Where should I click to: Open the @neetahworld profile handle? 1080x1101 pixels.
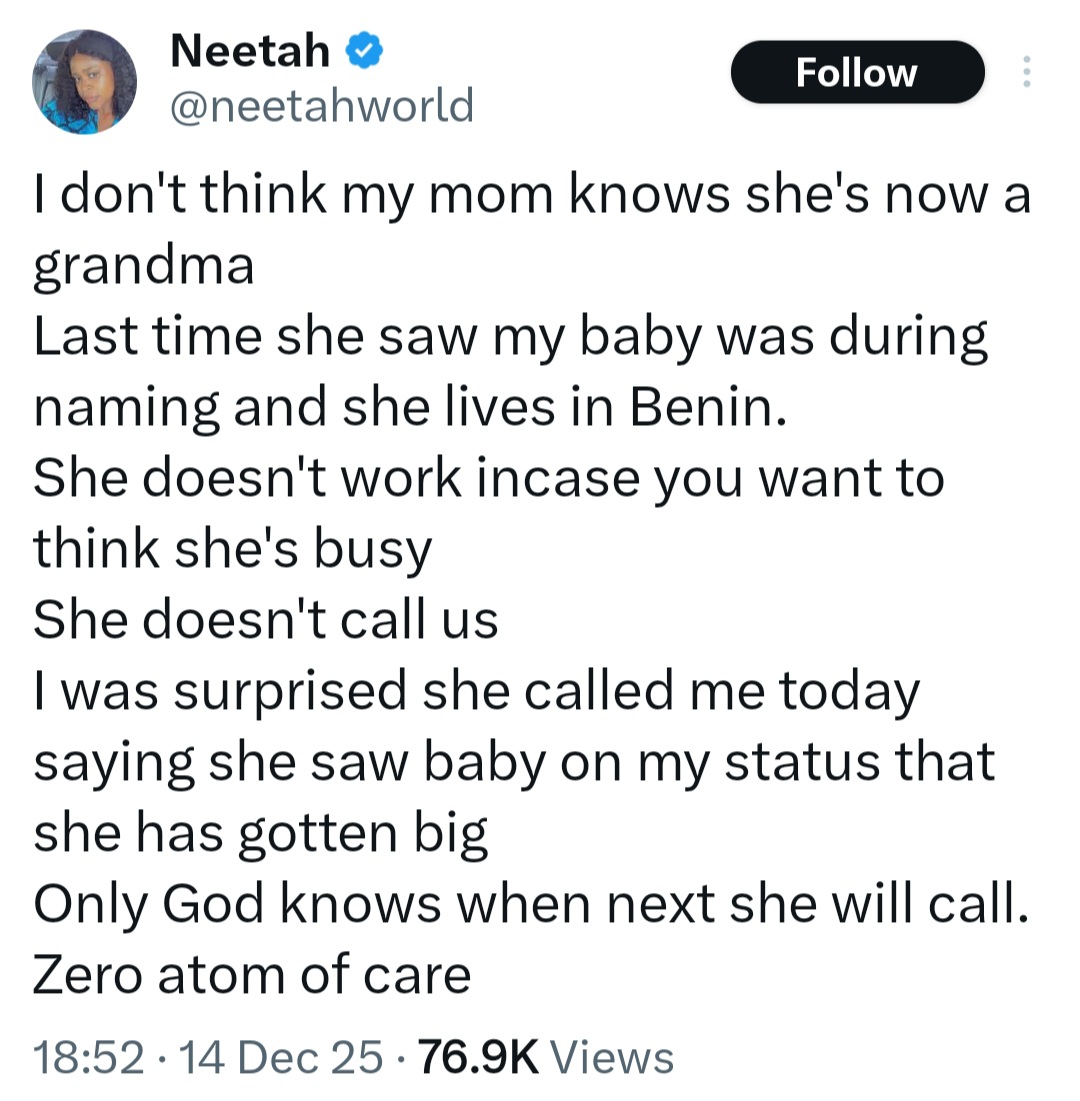(x=320, y=103)
